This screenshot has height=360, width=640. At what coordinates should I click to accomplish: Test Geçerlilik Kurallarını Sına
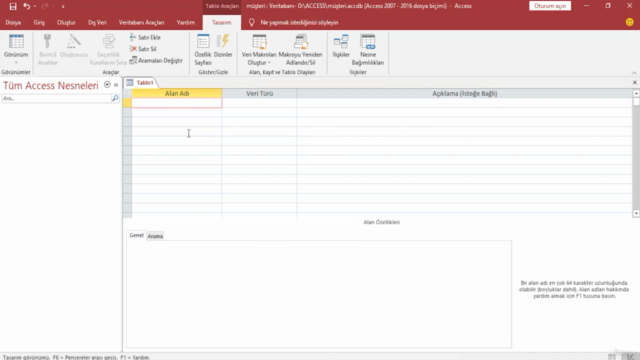(108, 50)
